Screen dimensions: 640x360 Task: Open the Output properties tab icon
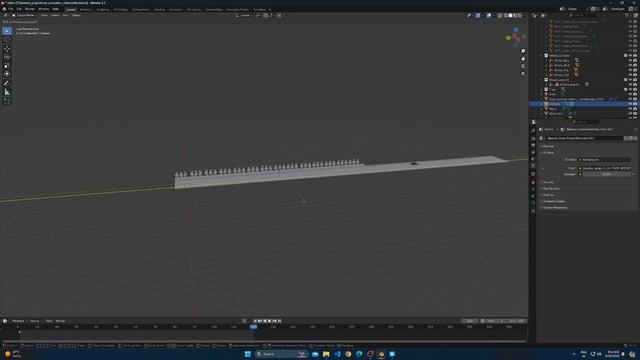pyautogui.click(x=533, y=145)
